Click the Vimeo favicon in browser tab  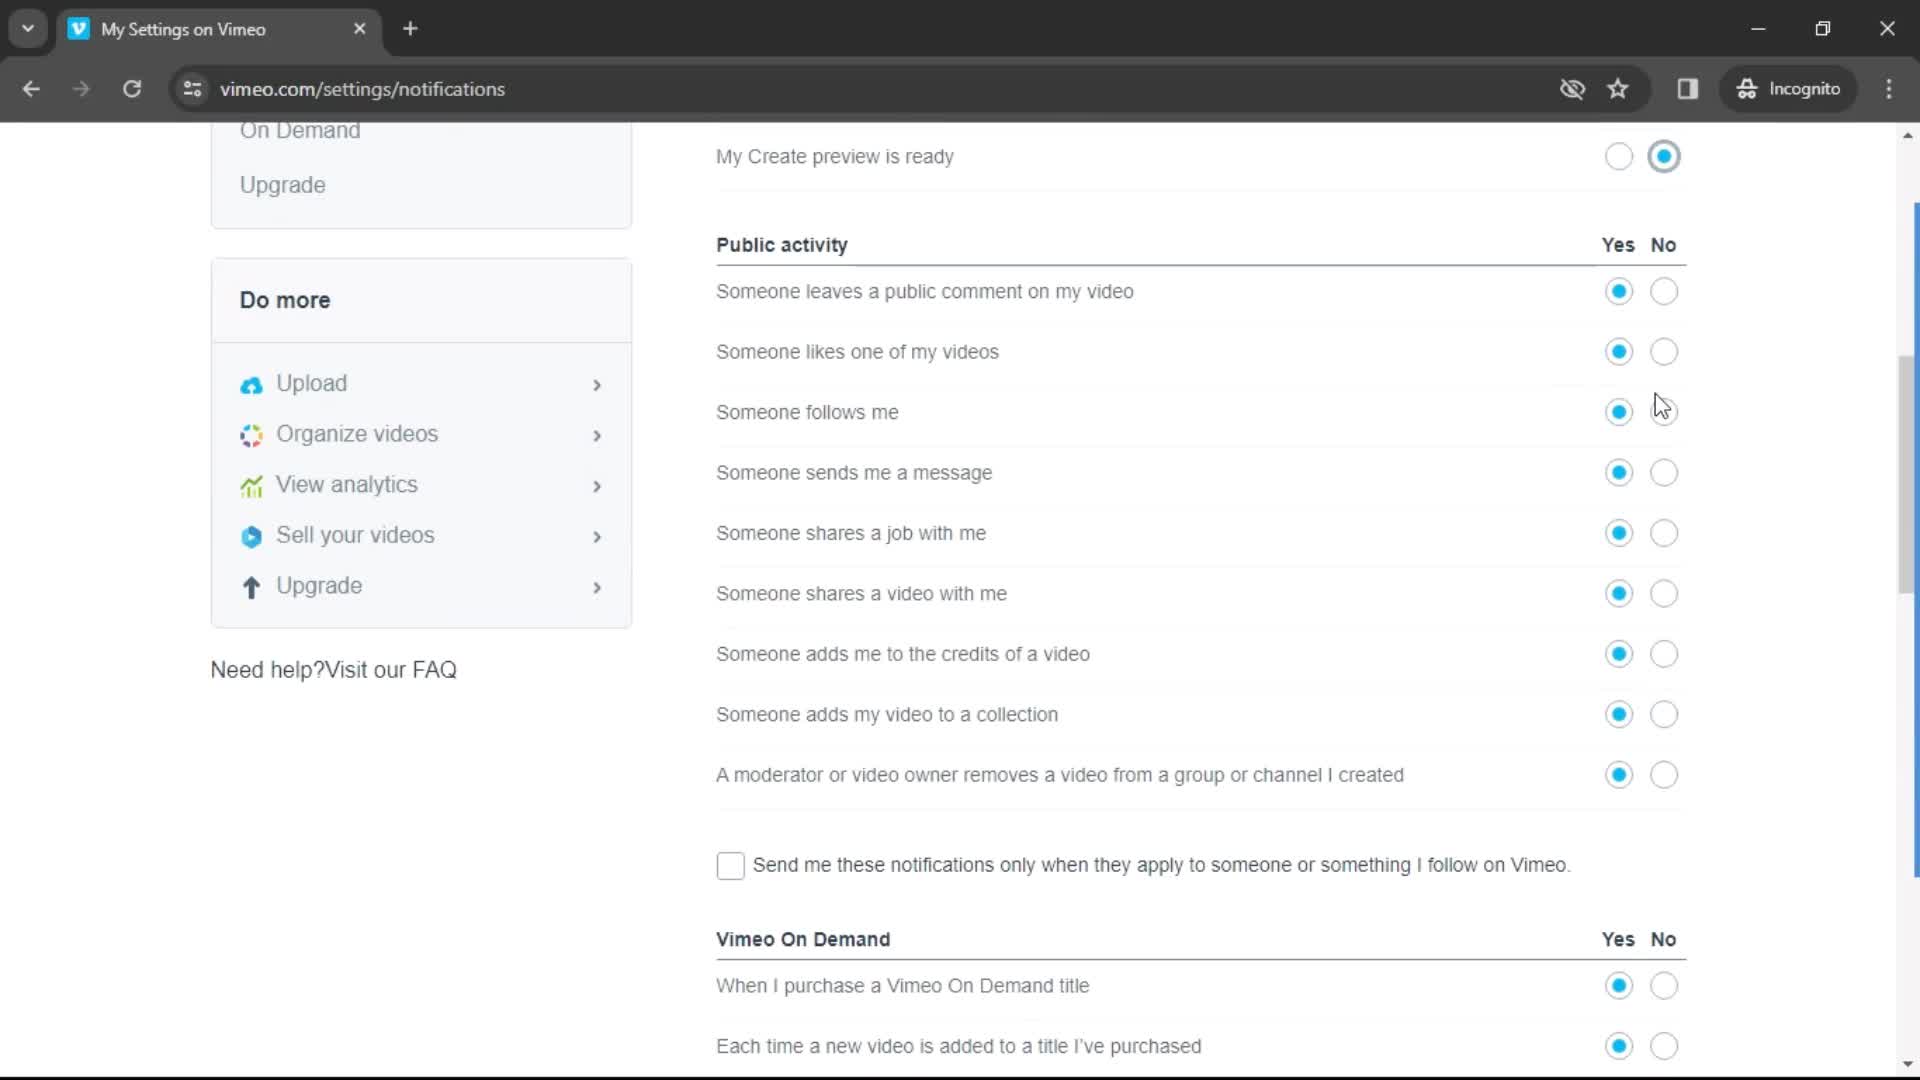click(79, 29)
